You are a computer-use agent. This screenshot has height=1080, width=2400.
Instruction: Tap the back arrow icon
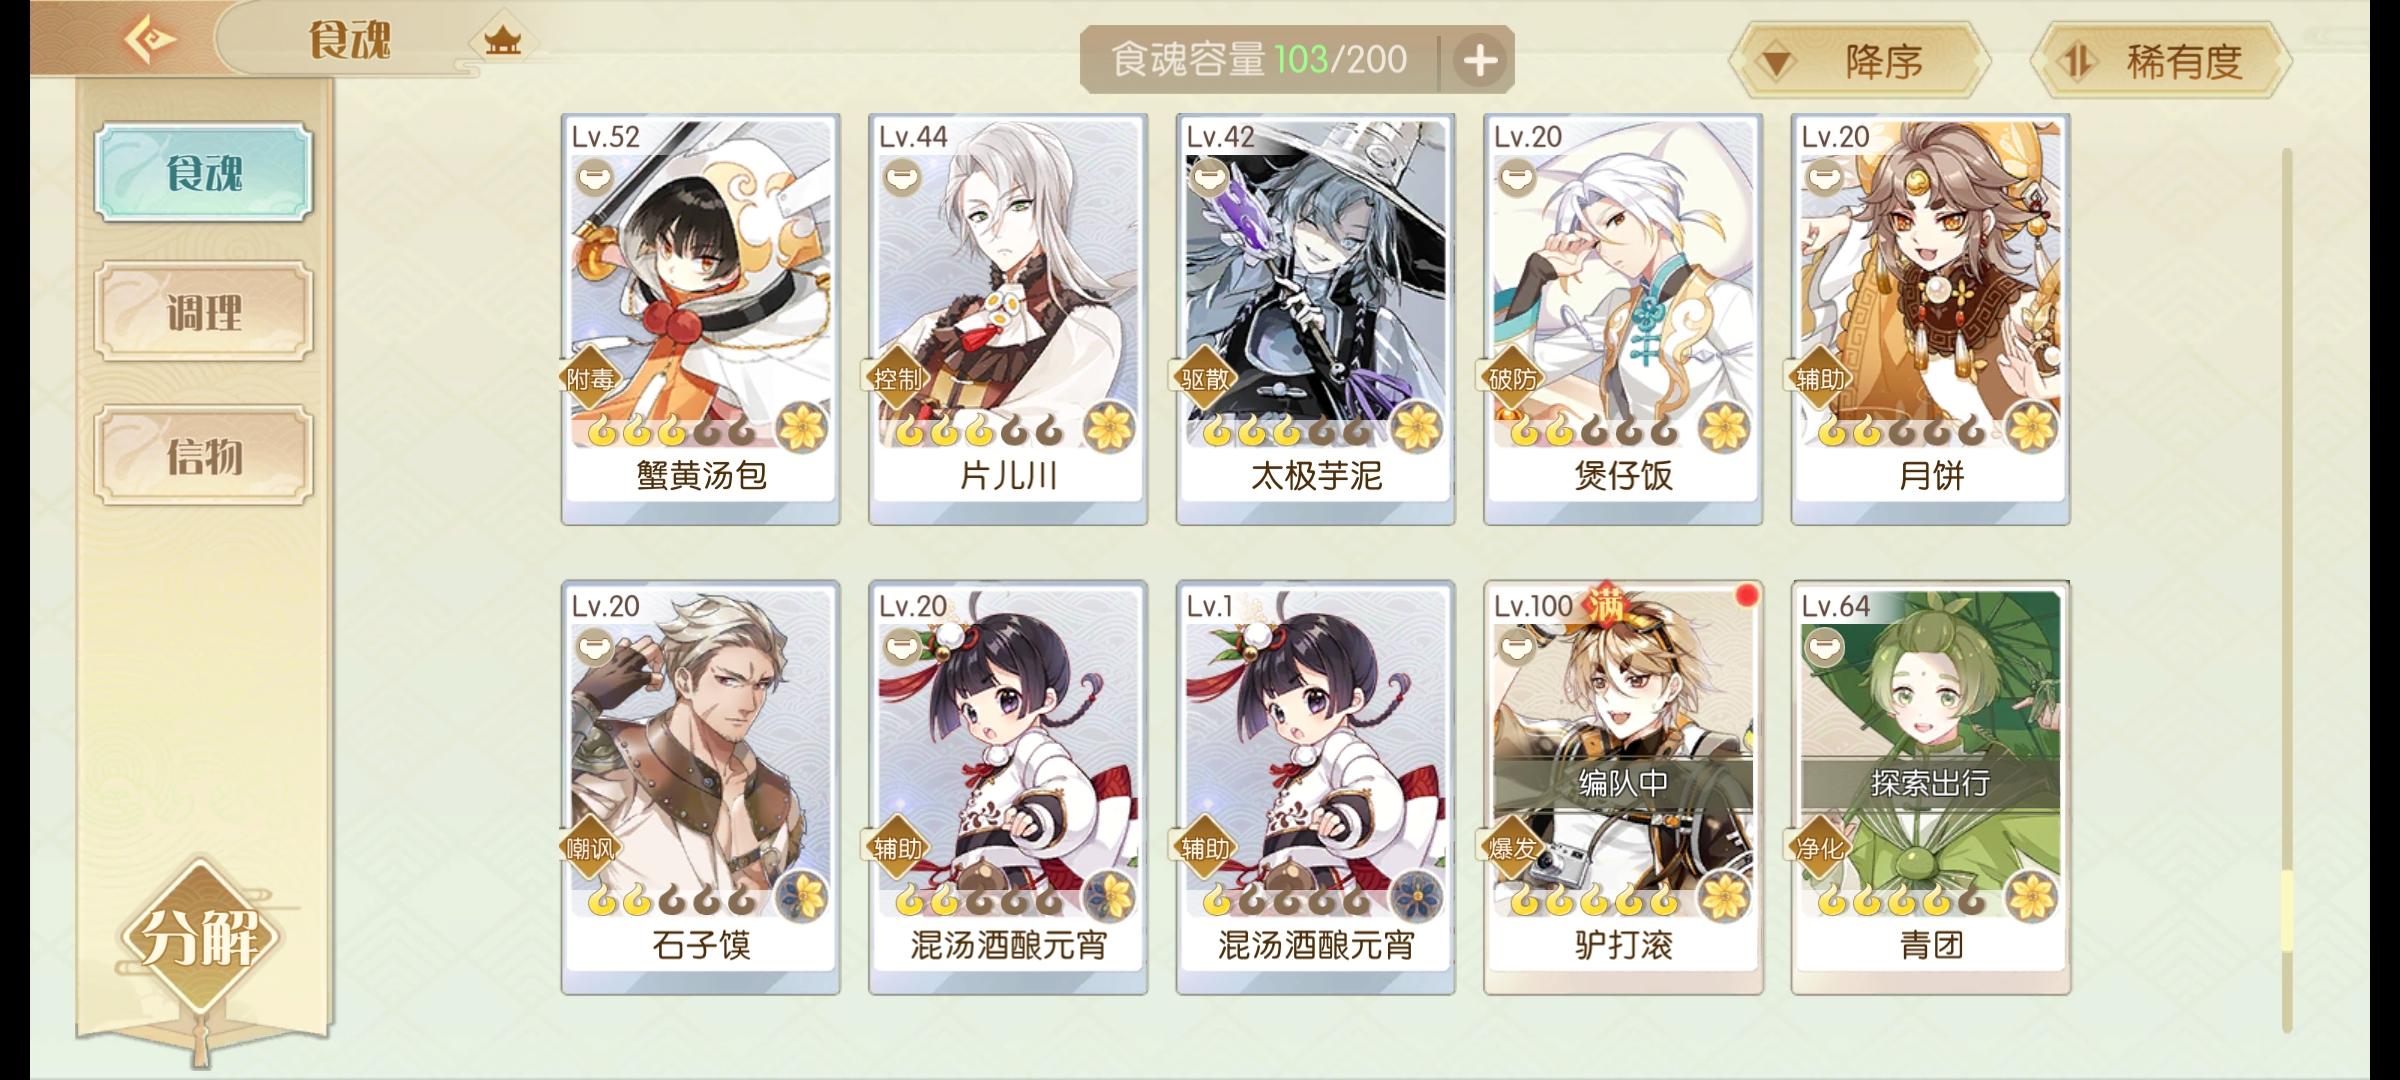(150, 40)
